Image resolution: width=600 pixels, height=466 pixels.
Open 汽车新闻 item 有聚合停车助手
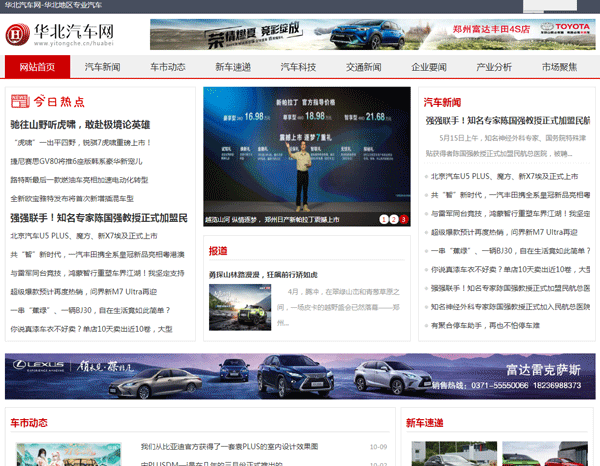[485, 326]
